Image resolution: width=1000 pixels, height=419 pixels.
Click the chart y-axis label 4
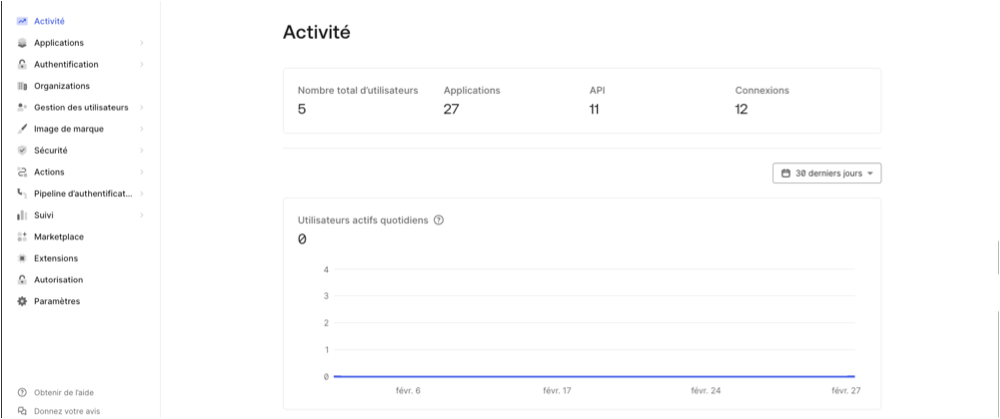(326, 269)
